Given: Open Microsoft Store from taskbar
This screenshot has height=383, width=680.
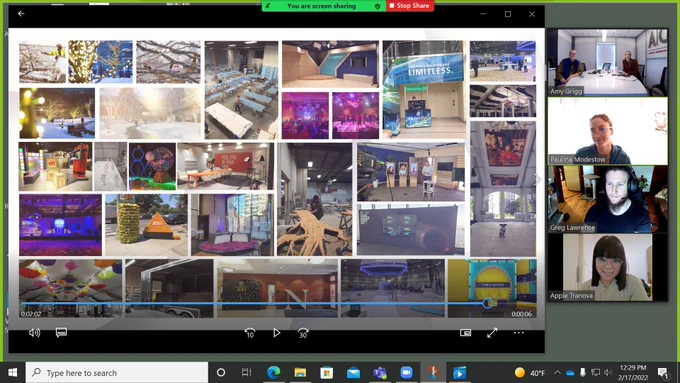Looking at the screenshot, I should pos(327,373).
